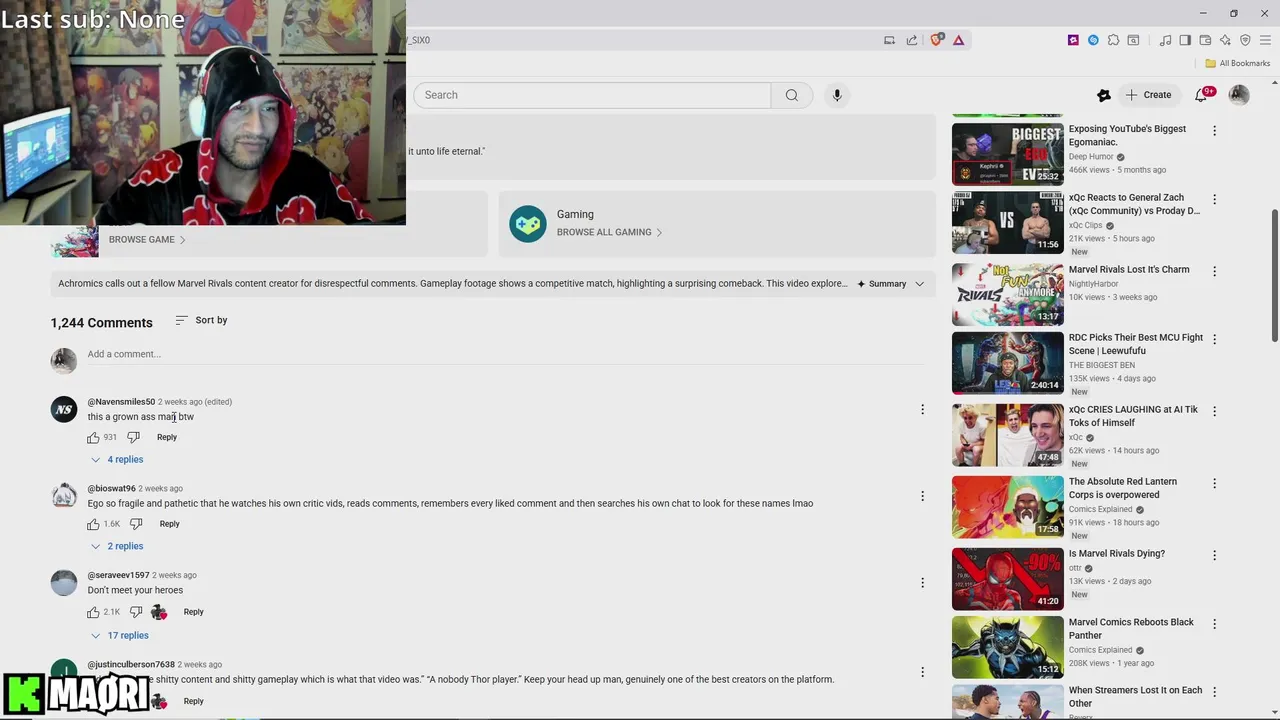Expand the 17 replies under @seraveev1597

pyautogui.click(x=119, y=635)
